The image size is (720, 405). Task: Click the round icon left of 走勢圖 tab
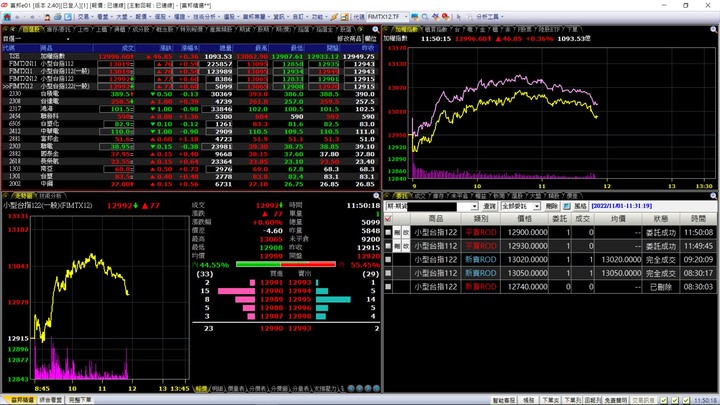[x=6, y=196]
